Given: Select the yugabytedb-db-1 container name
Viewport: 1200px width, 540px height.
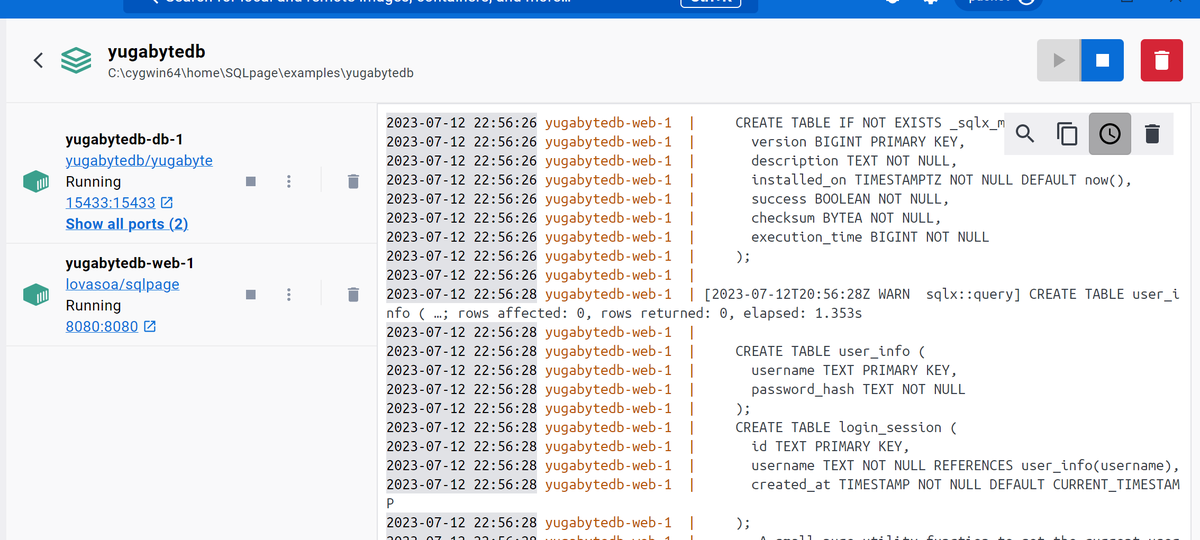Looking at the screenshot, I should [124, 139].
